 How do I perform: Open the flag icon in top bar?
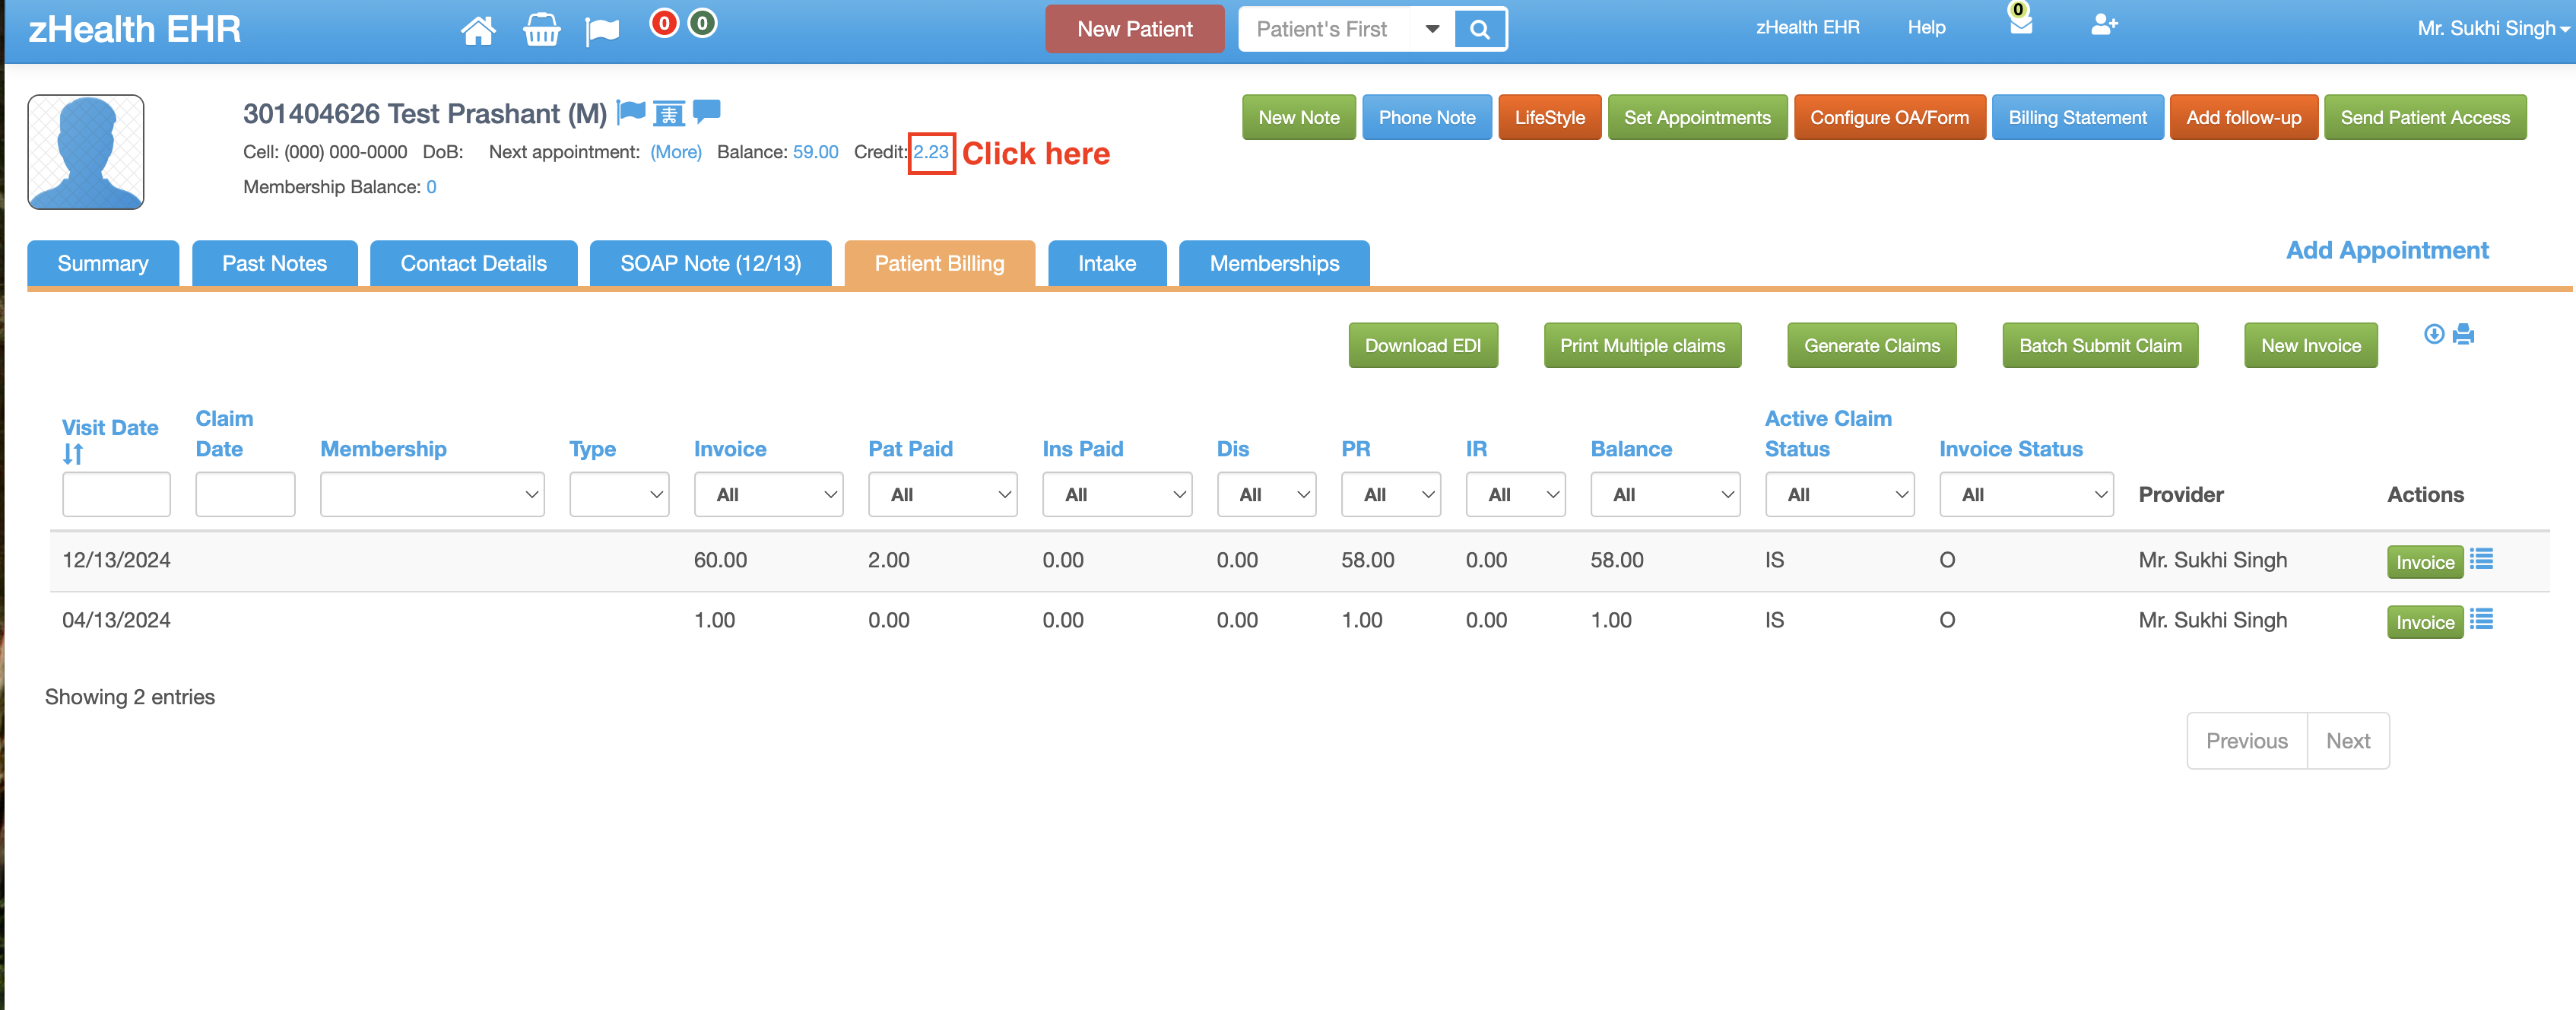point(602,31)
